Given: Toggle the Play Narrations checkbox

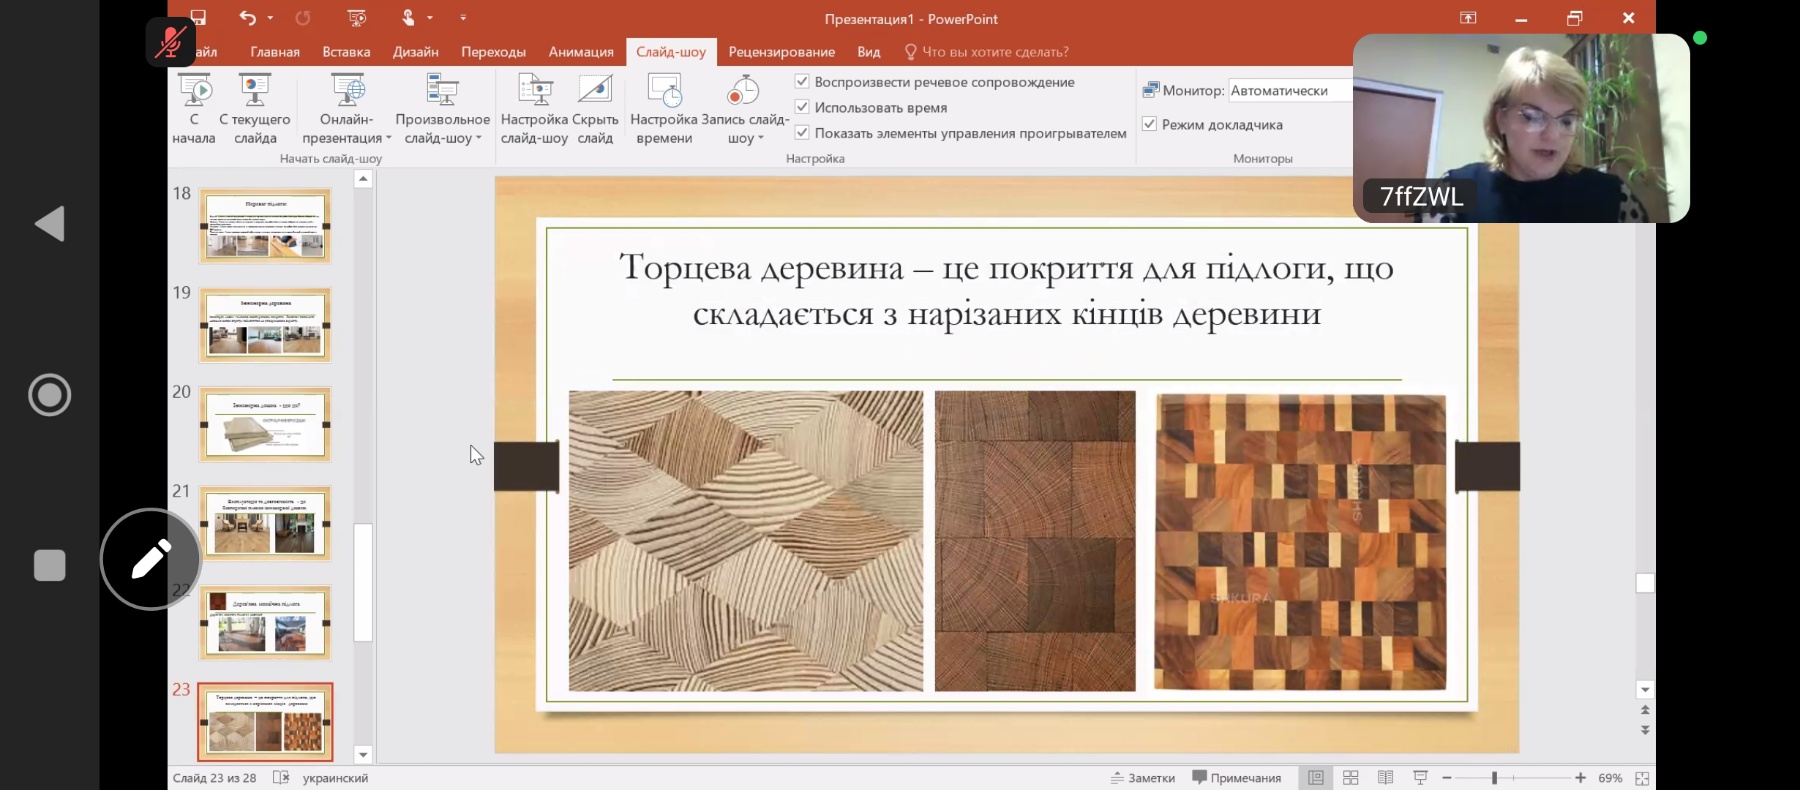Looking at the screenshot, I should pos(802,81).
